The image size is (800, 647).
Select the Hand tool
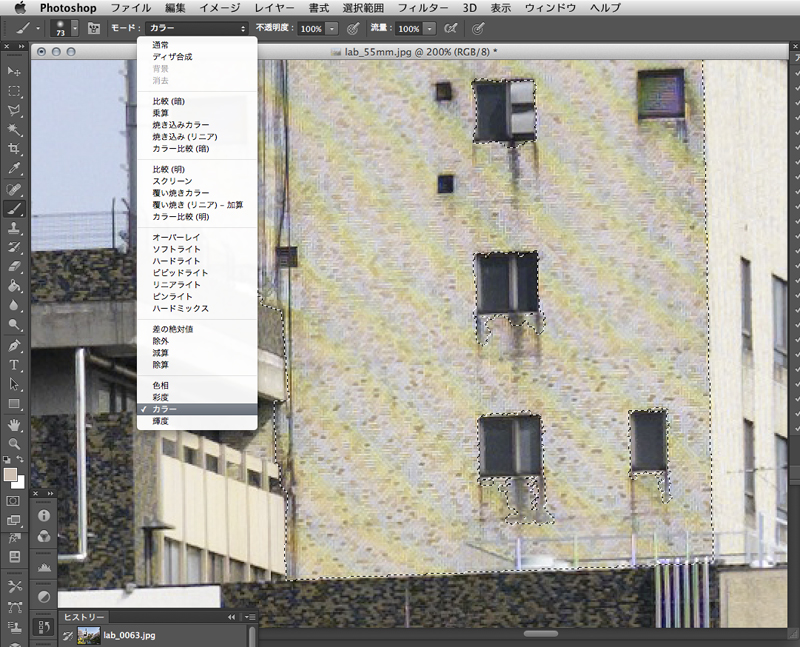point(15,424)
